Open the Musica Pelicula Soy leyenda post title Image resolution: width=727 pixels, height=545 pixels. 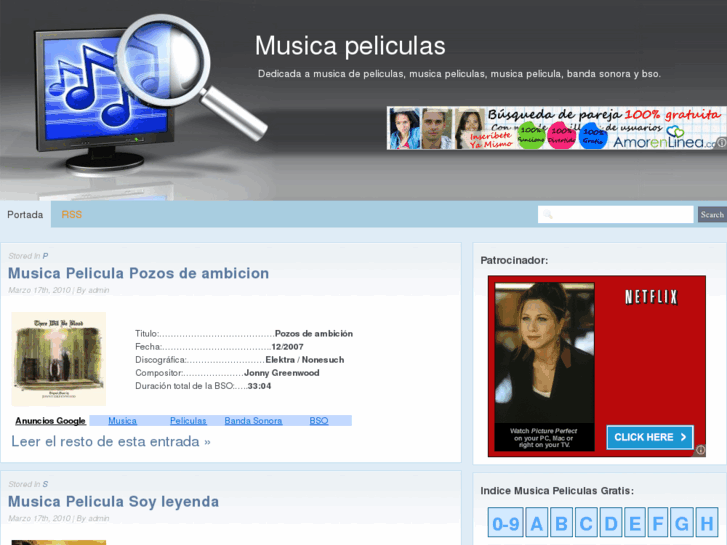pos(114,501)
